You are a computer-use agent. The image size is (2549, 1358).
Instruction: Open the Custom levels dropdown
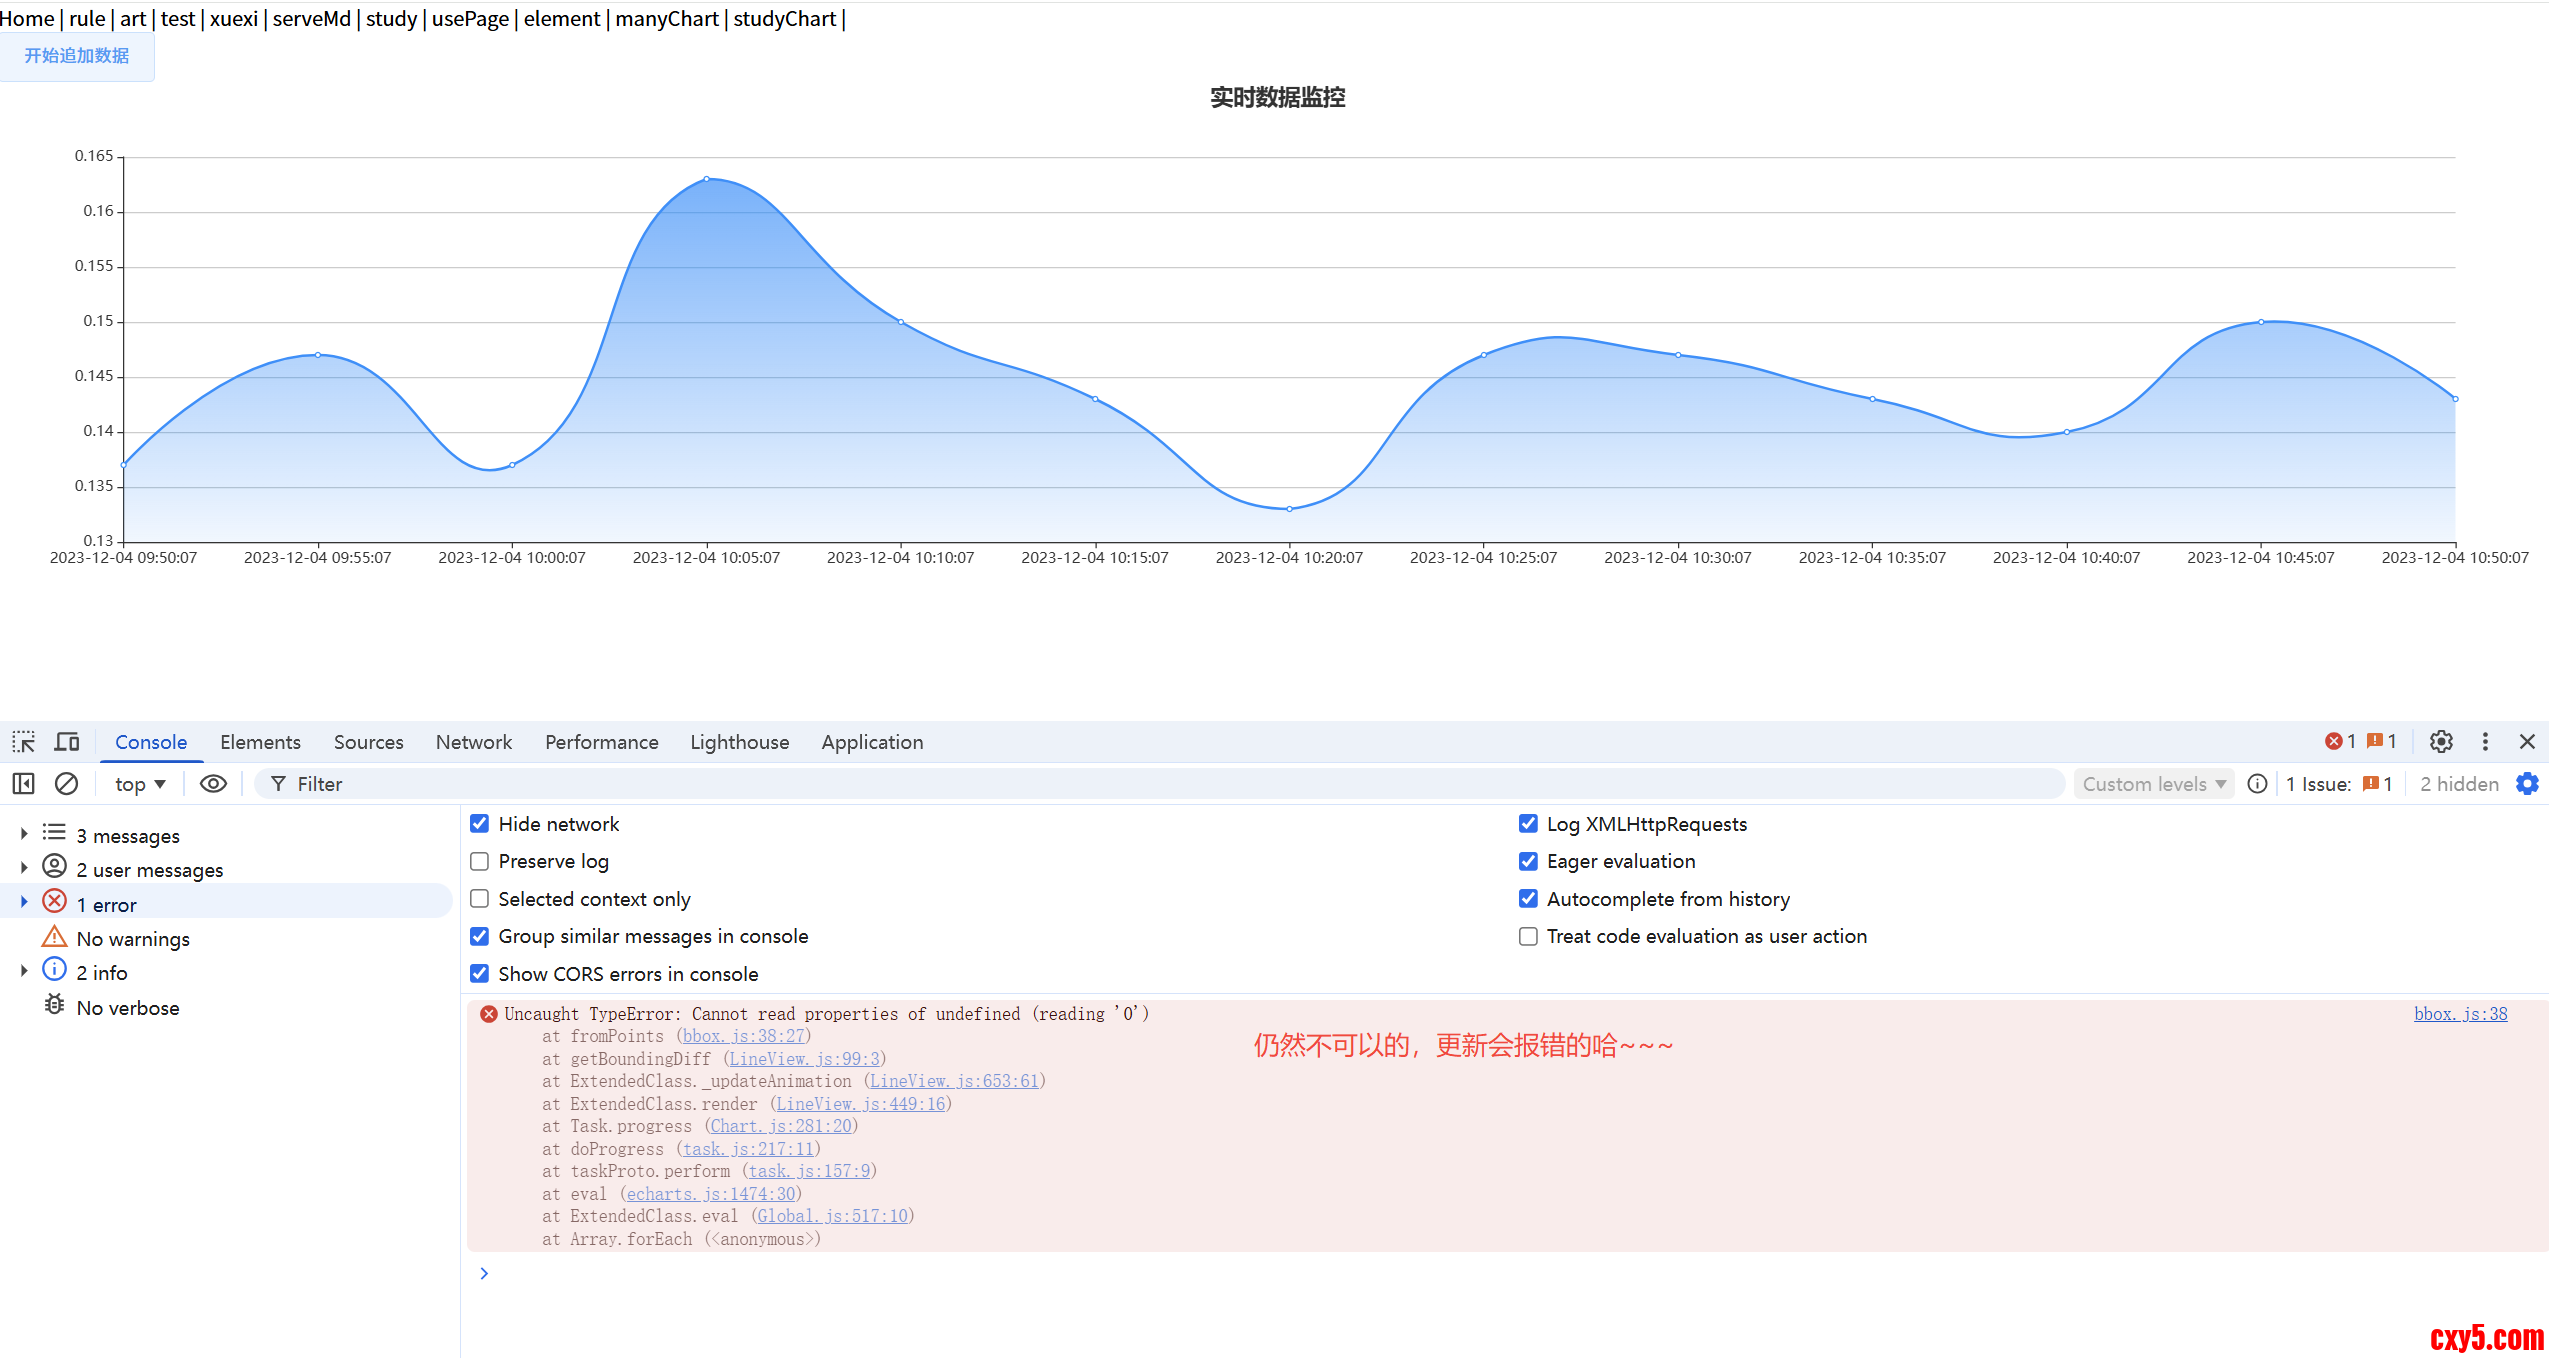(2153, 784)
